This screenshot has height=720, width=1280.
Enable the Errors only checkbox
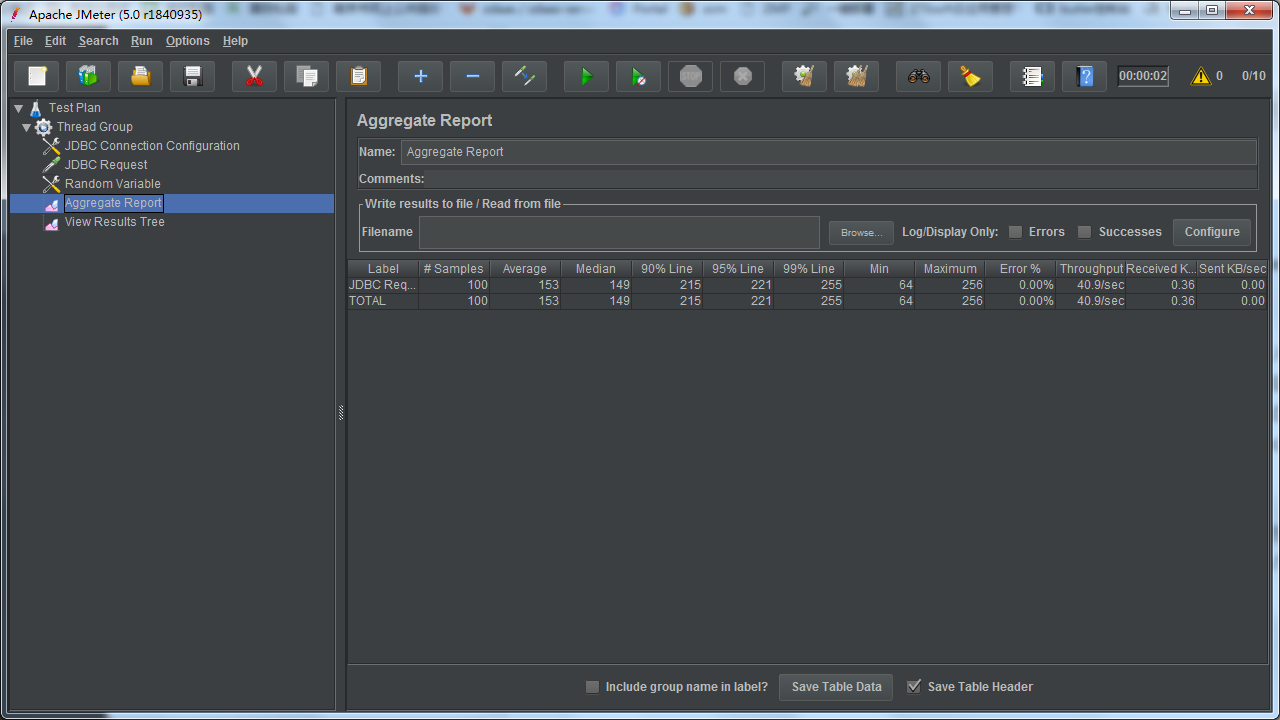coord(1015,232)
